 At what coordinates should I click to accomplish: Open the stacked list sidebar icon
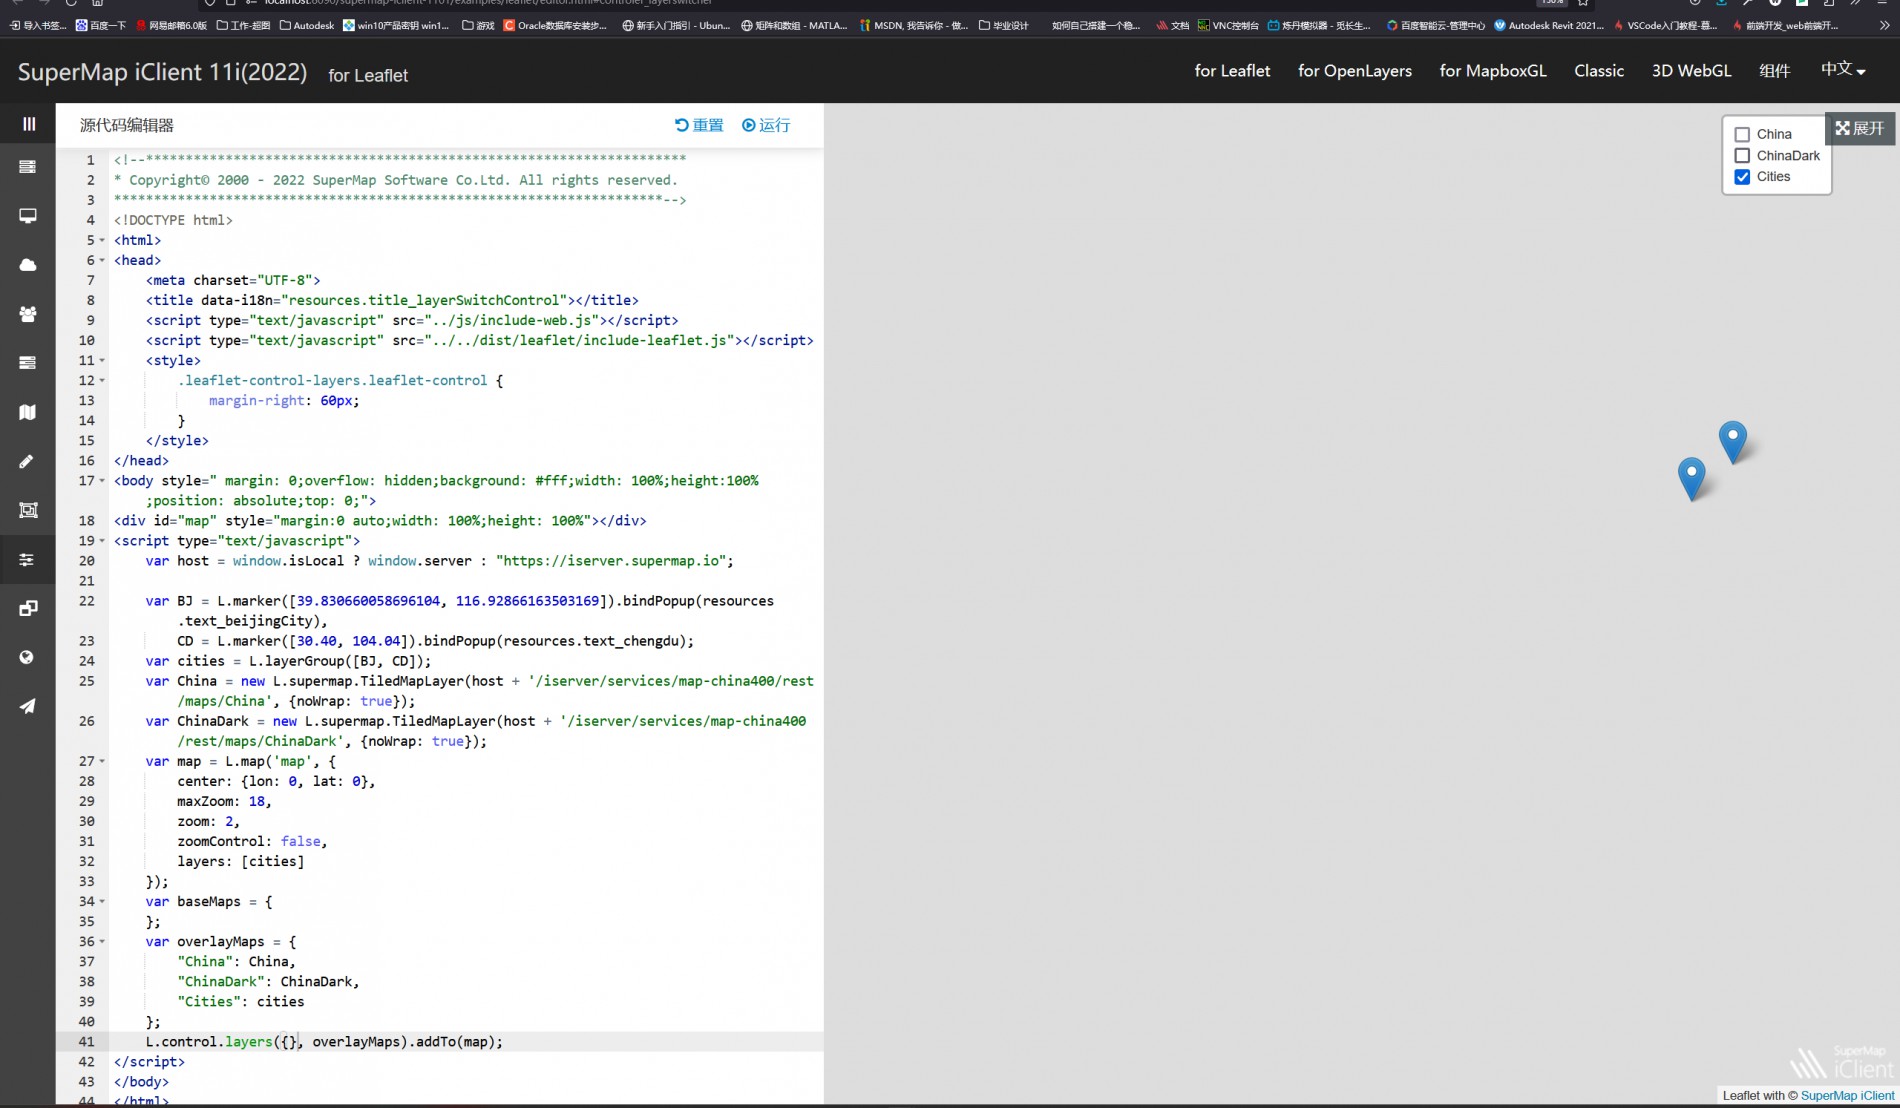click(28, 363)
